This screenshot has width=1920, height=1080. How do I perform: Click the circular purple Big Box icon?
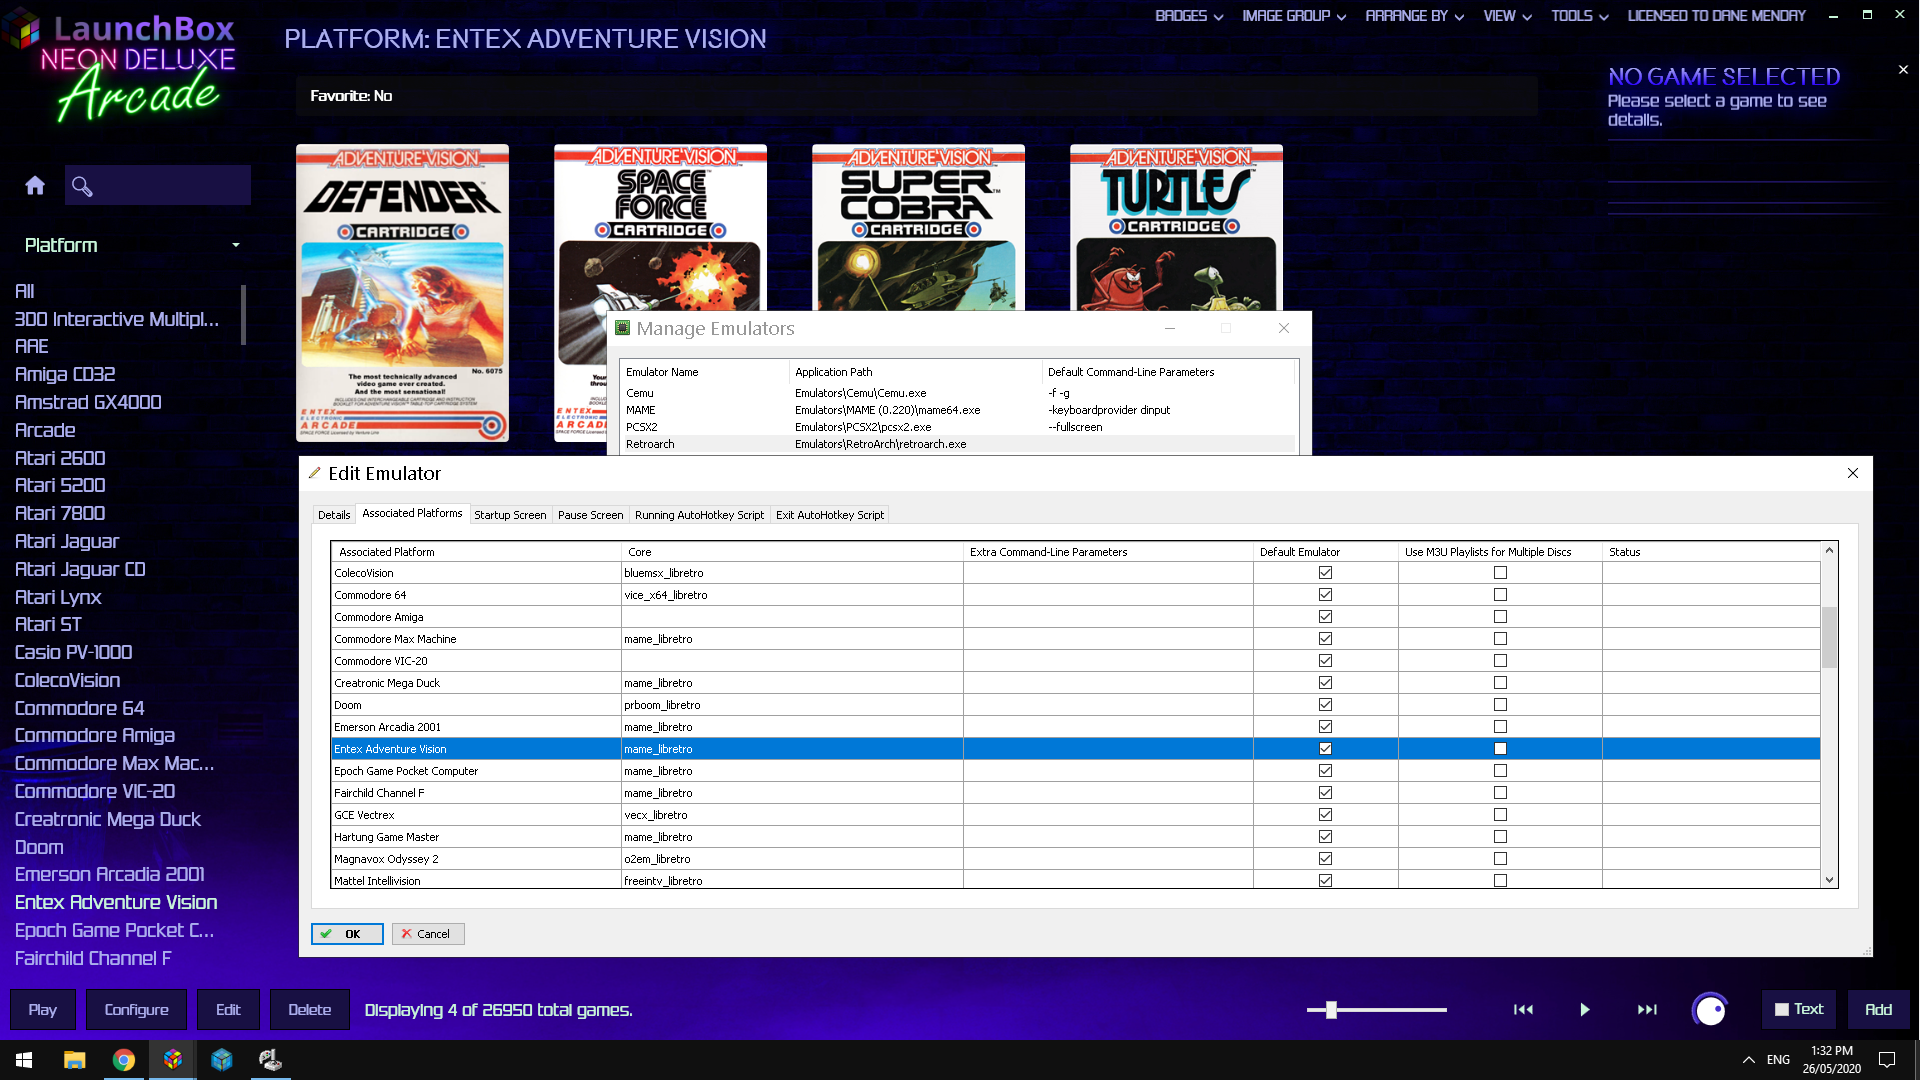tap(1710, 1010)
